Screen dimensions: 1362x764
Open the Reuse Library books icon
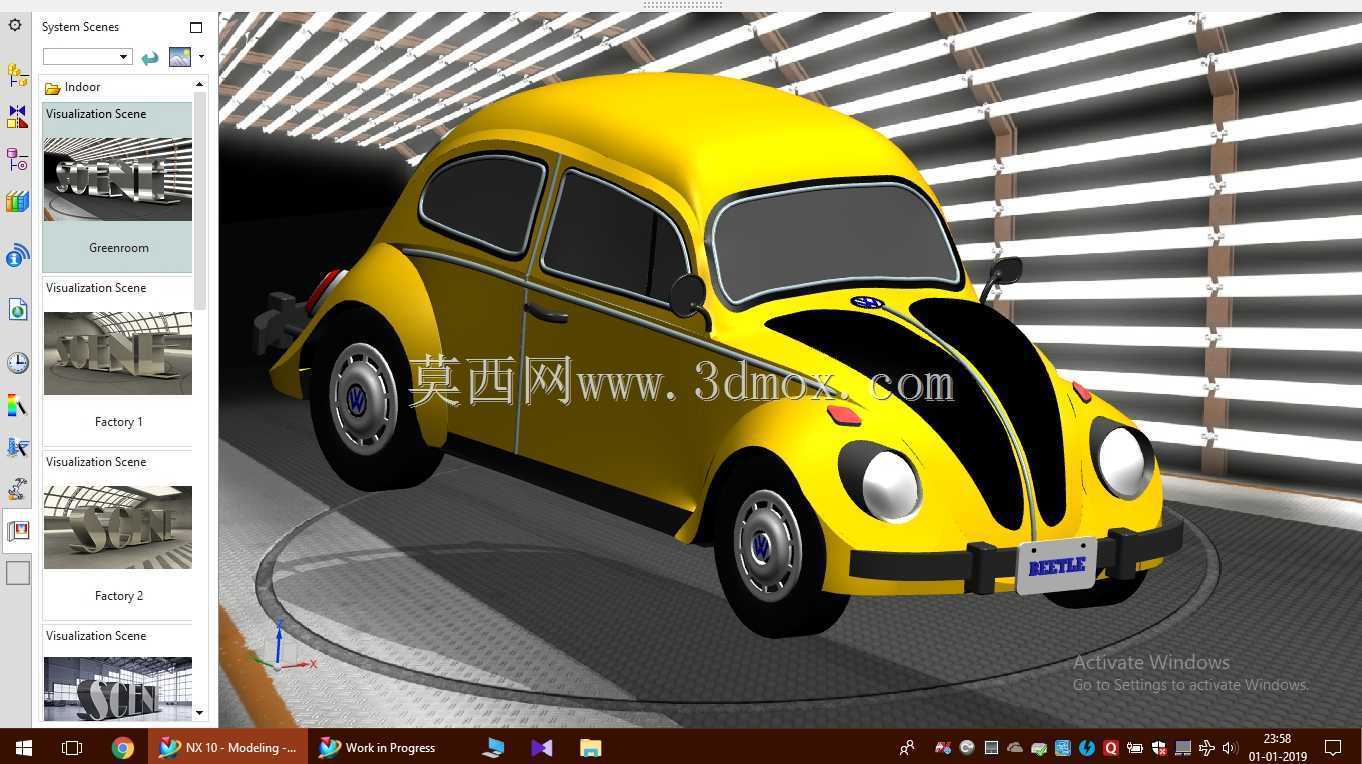(x=17, y=202)
